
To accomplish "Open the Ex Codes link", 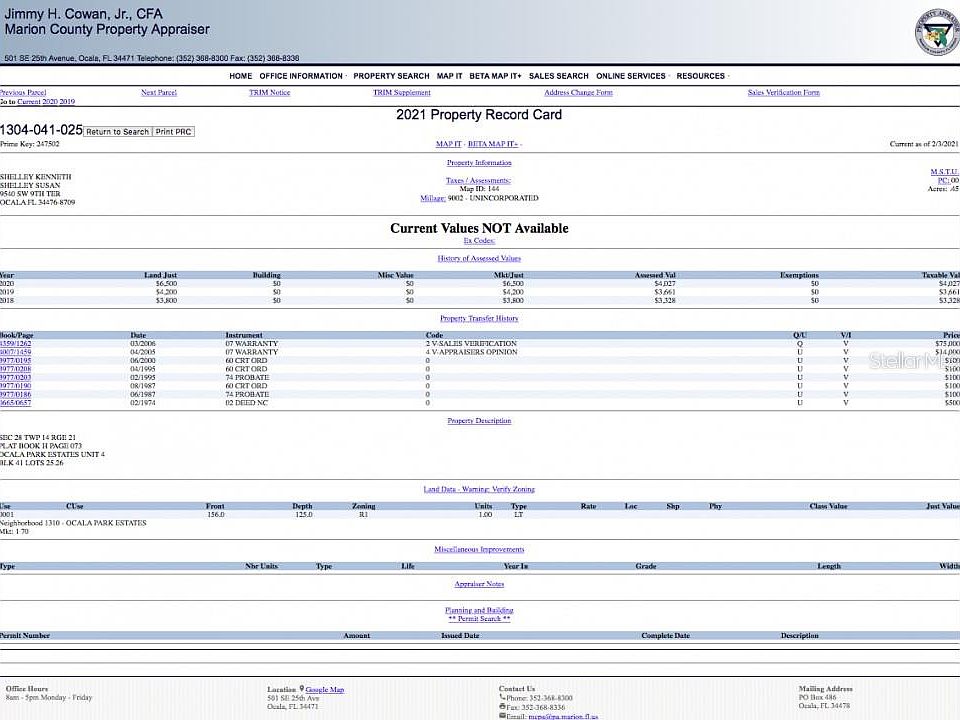I will [479, 241].
